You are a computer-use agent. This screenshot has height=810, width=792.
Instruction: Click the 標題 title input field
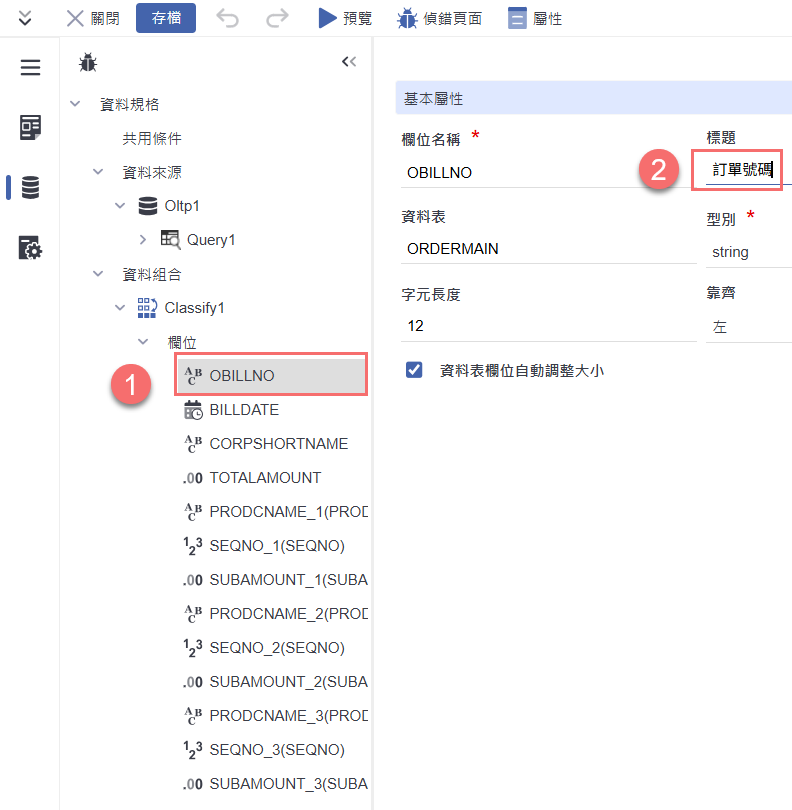[x=745, y=170]
